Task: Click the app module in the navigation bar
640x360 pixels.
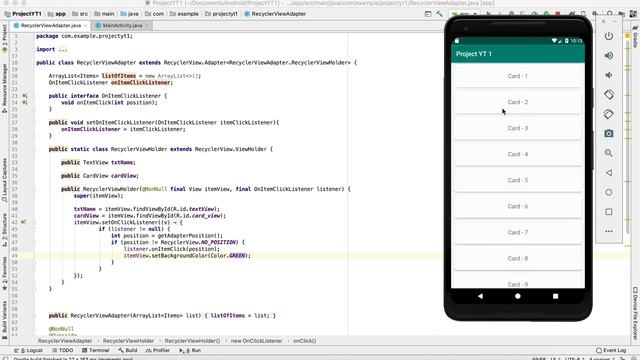Action: tap(57, 14)
